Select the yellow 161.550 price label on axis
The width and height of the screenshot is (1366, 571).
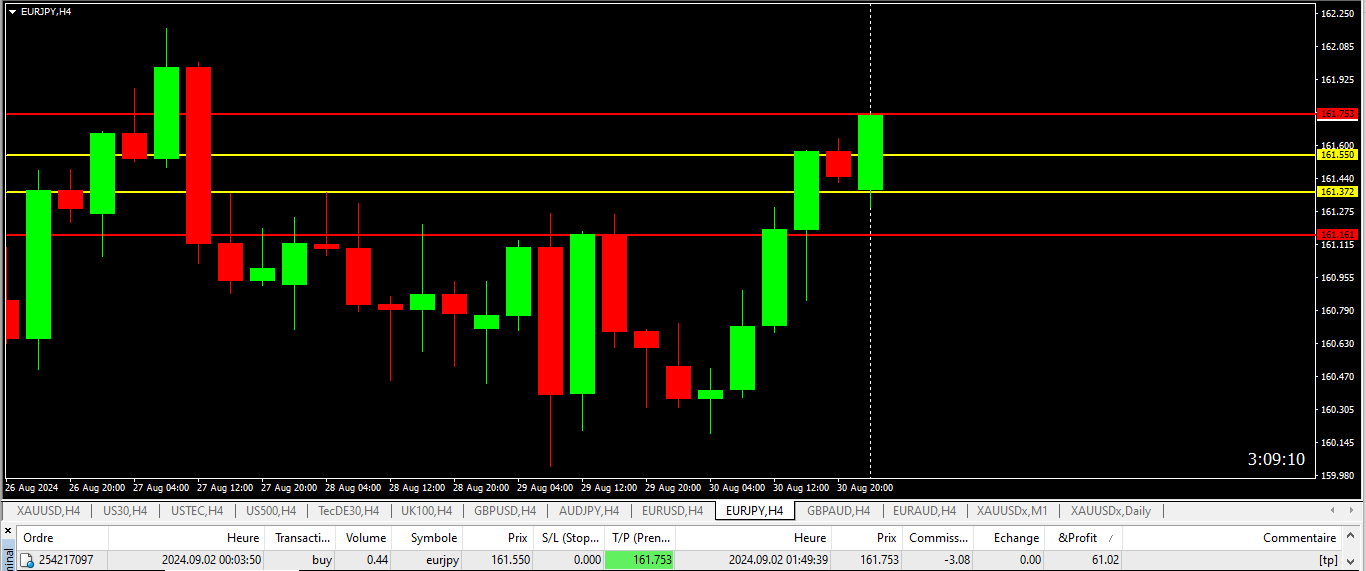click(x=1337, y=155)
